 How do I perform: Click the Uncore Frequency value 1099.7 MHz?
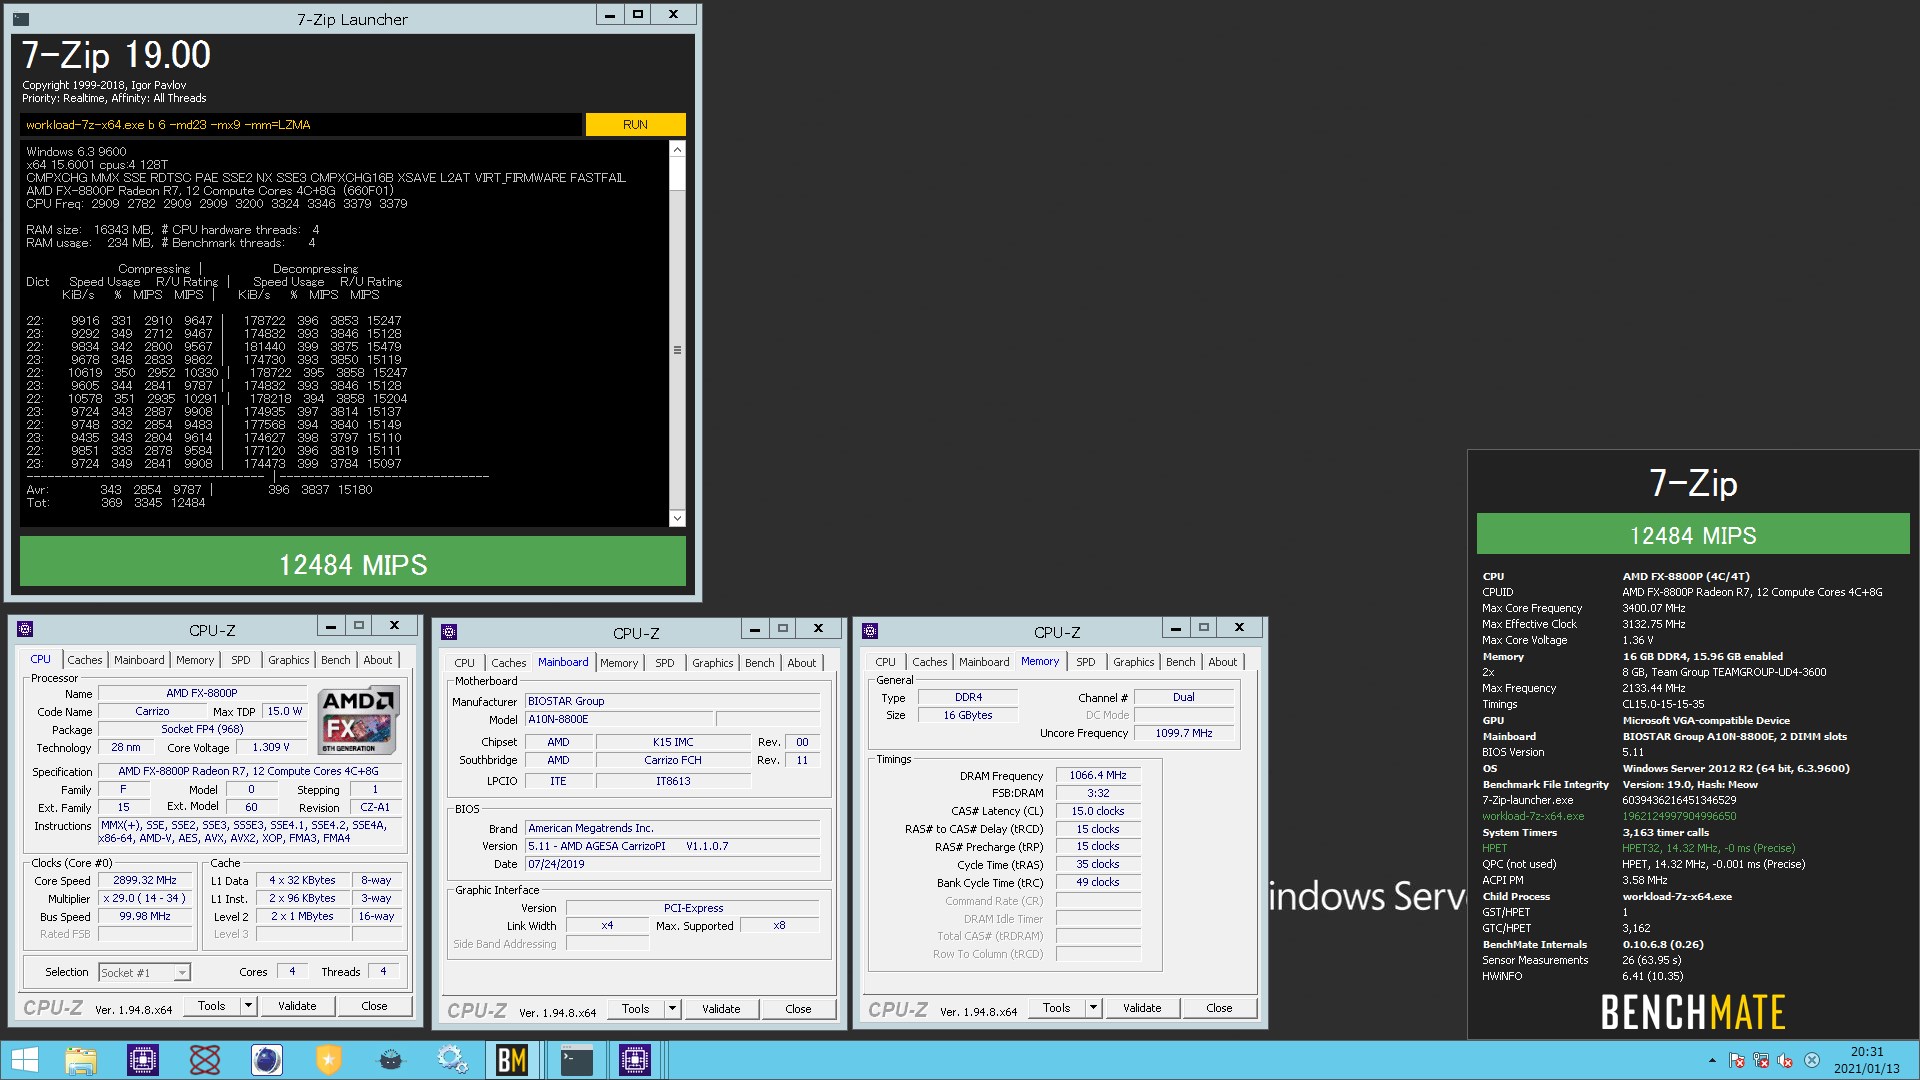[x=1184, y=733]
